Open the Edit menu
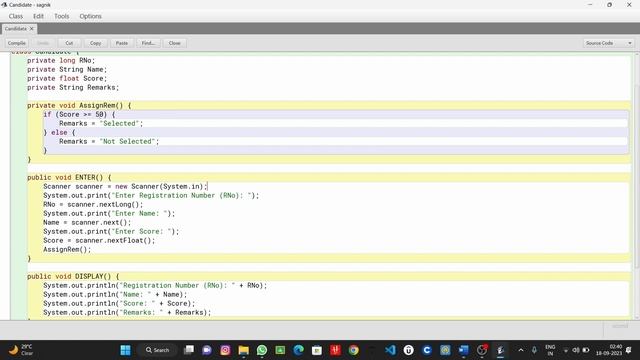Viewport: 640px width, 360px height. [38, 16]
